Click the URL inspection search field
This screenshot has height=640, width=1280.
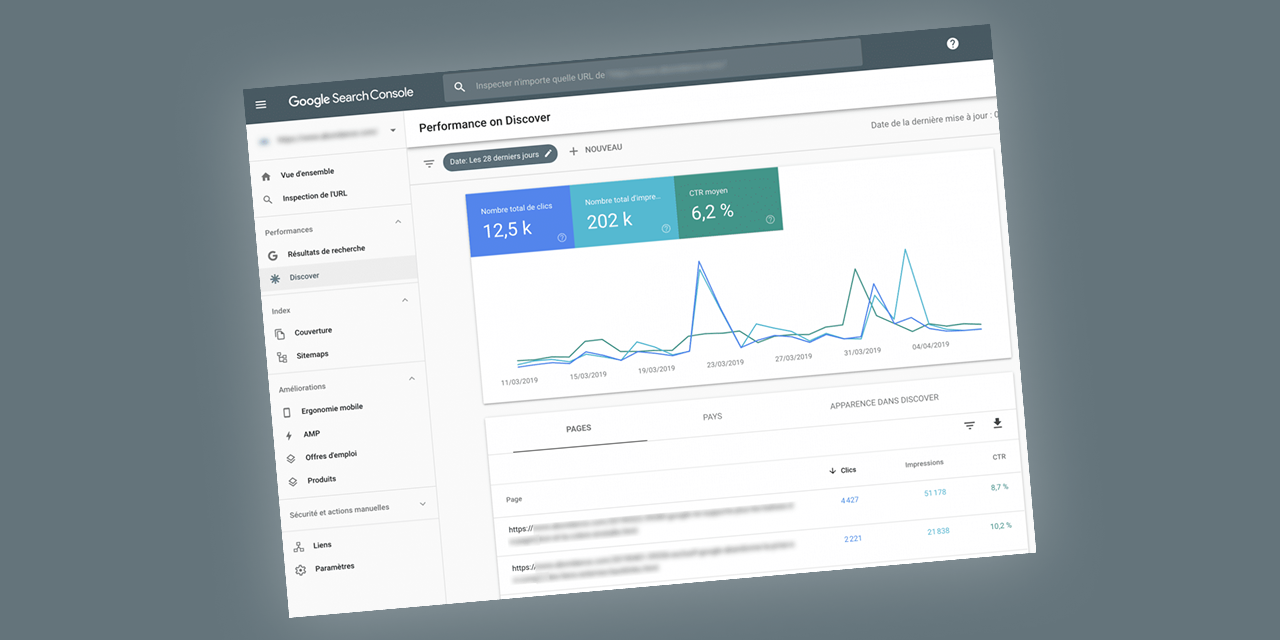[655, 71]
